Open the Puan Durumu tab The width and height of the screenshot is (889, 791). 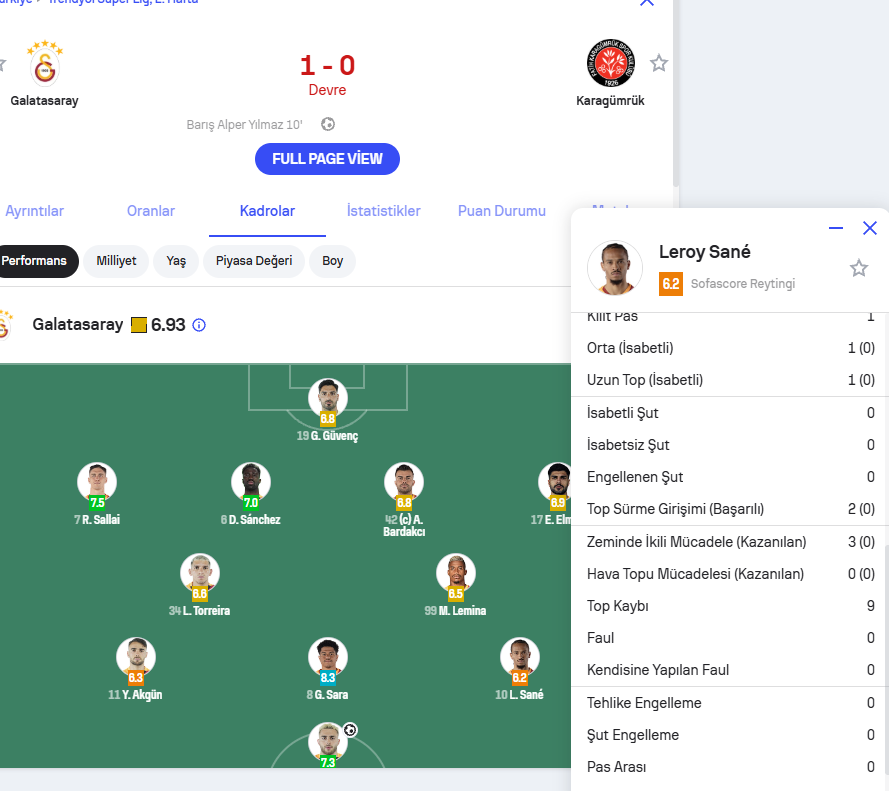(x=502, y=211)
